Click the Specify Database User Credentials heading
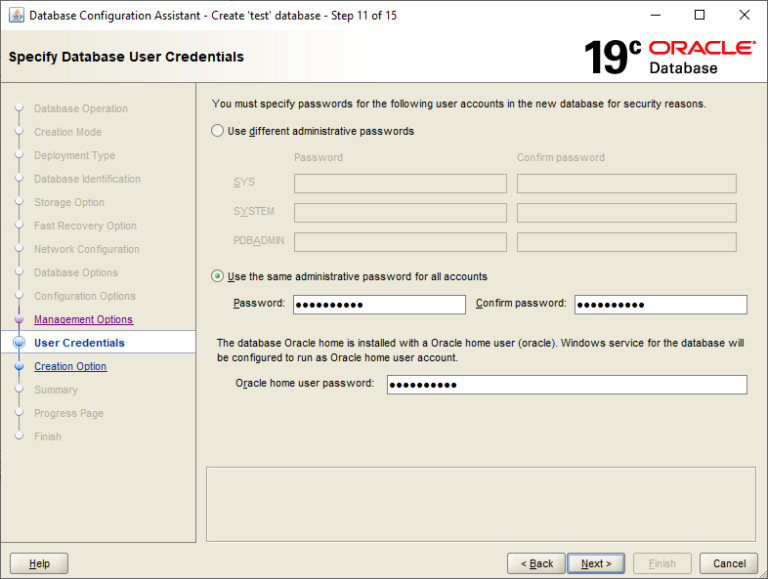 (x=126, y=57)
